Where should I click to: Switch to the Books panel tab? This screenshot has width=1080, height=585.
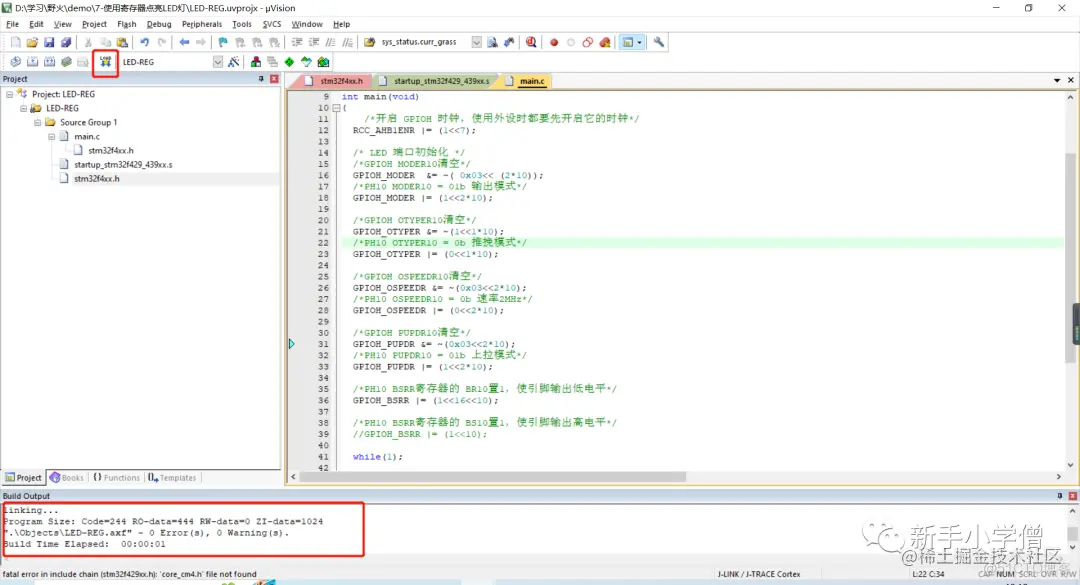tap(67, 478)
